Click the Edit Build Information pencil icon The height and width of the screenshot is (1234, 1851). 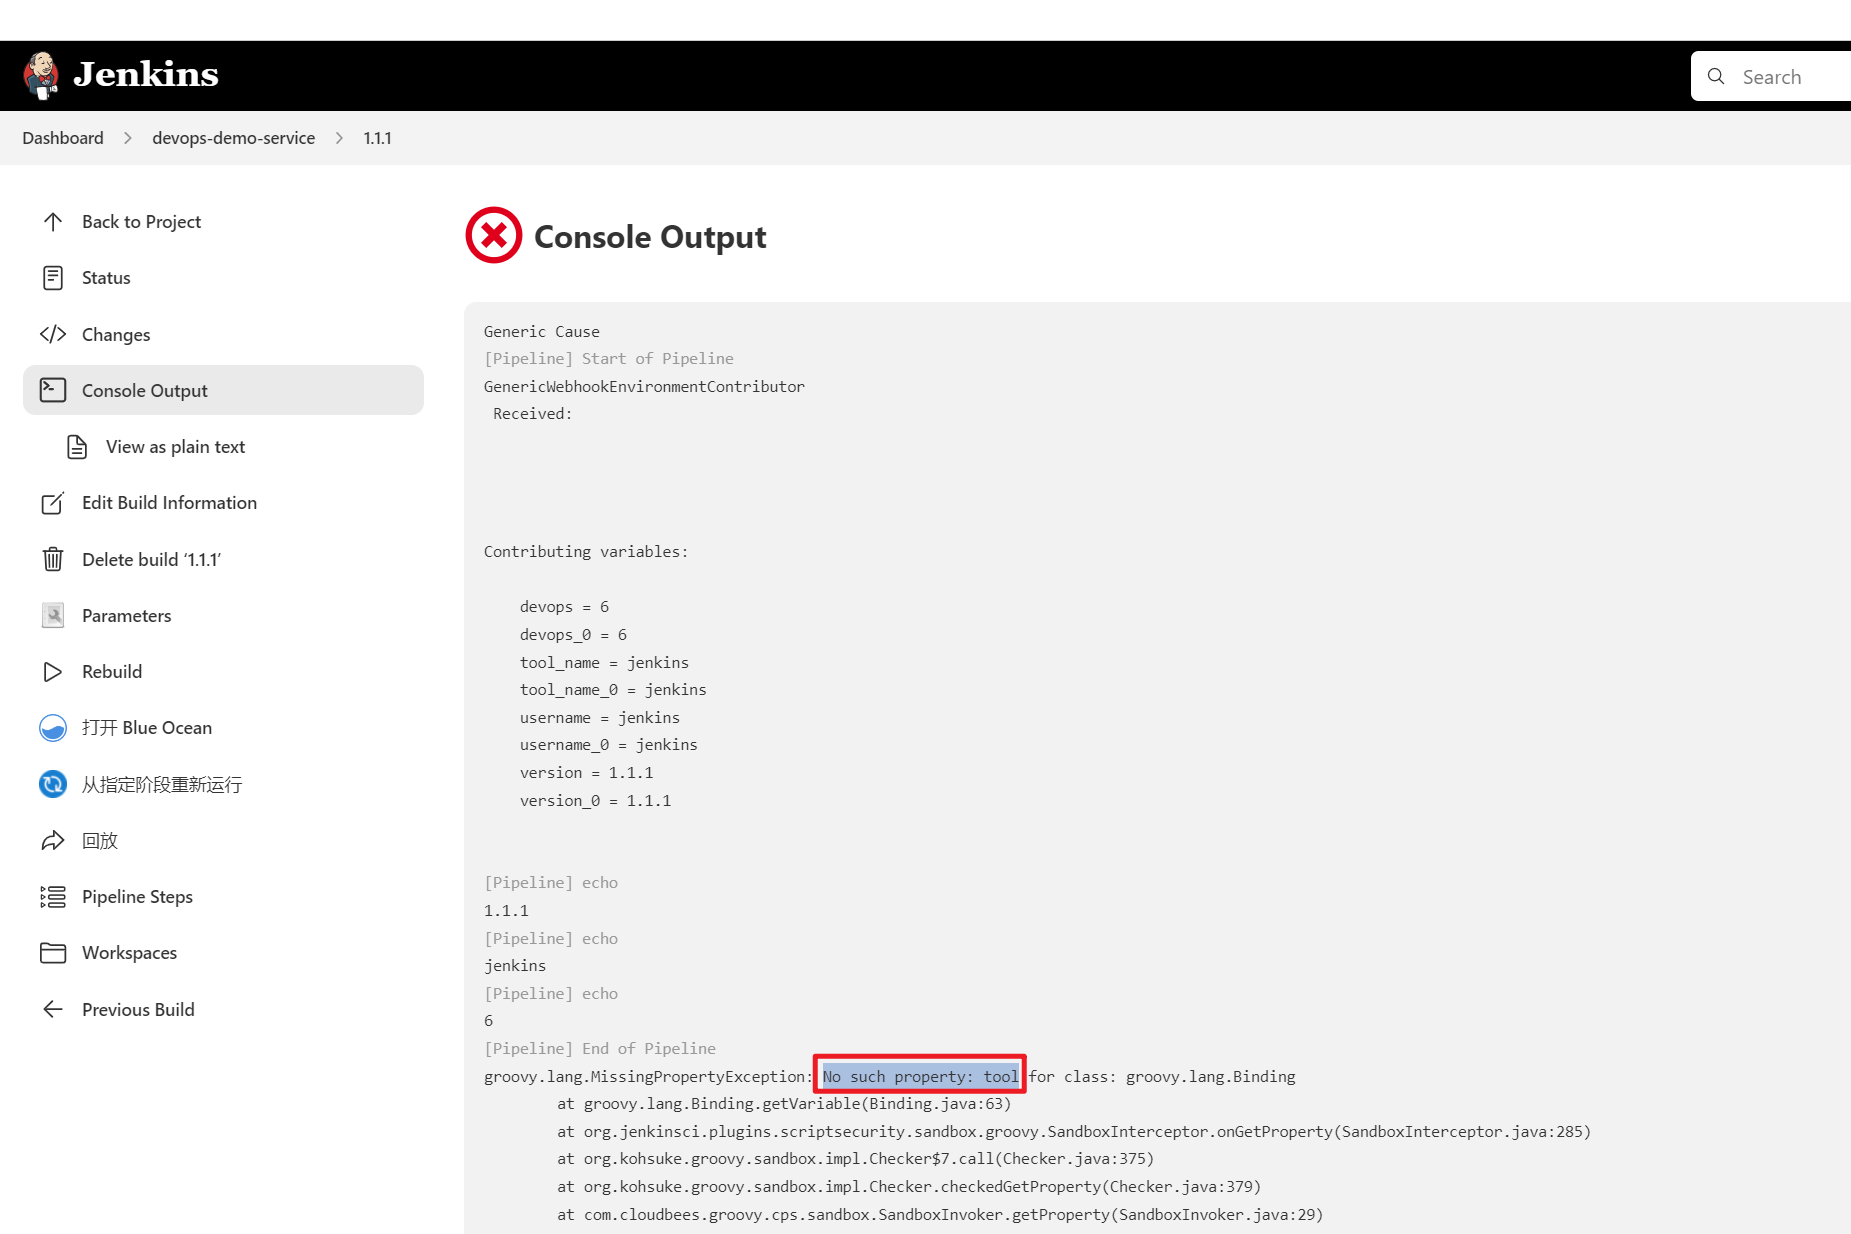[53, 503]
